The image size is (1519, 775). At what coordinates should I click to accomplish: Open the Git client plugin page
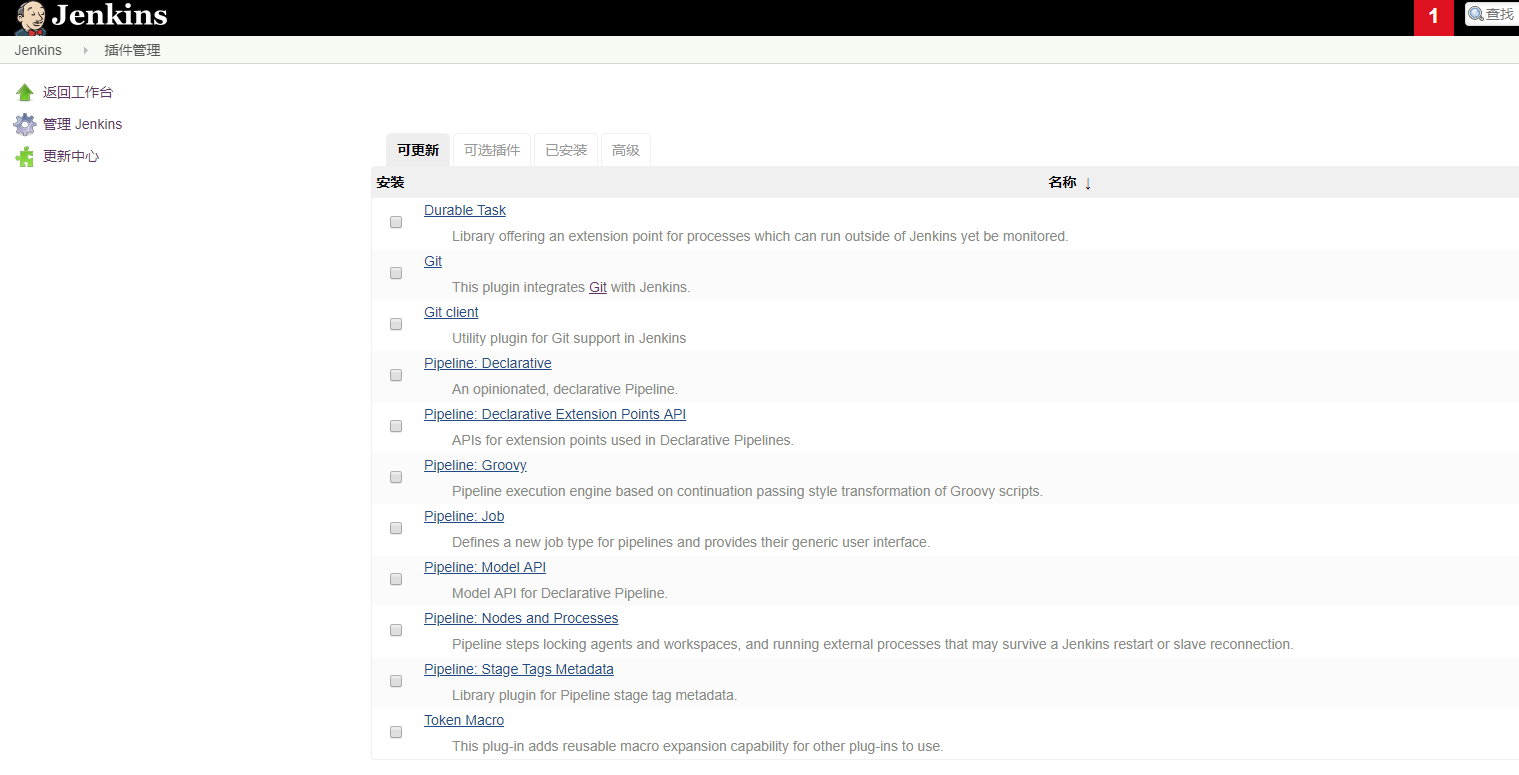(451, 312)
